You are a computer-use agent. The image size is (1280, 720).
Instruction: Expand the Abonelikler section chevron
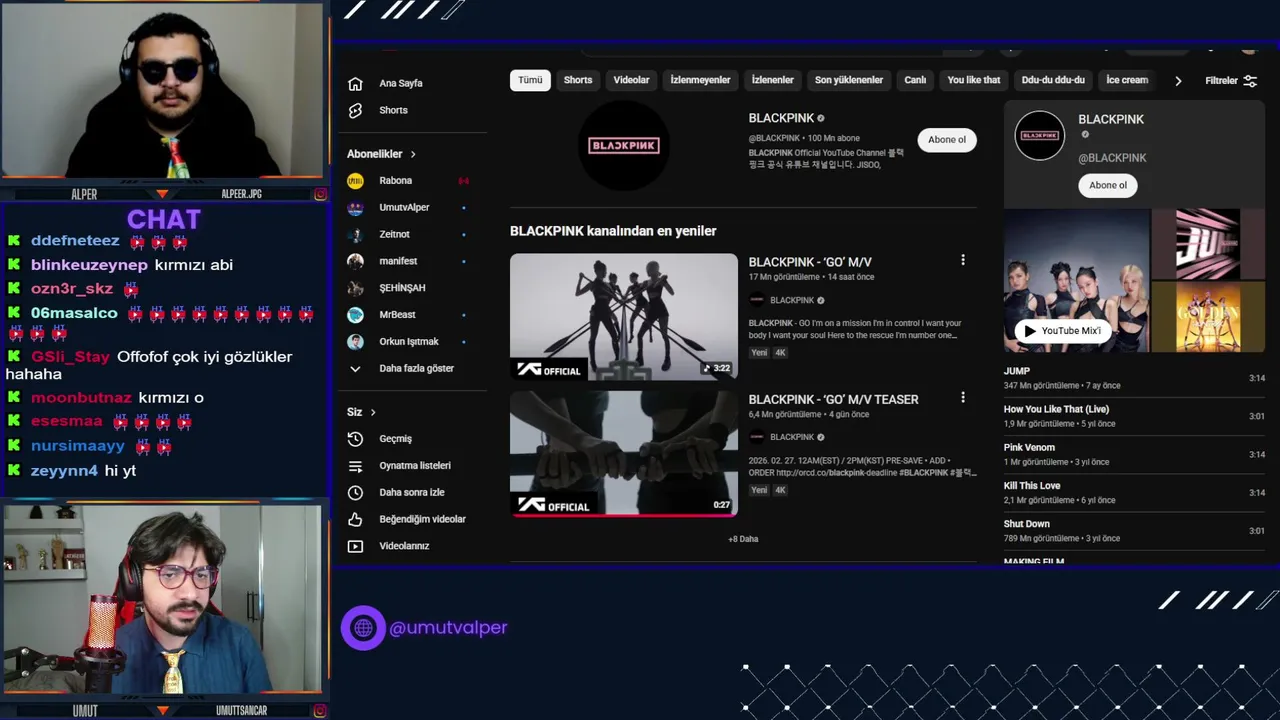tap(412, 154)
